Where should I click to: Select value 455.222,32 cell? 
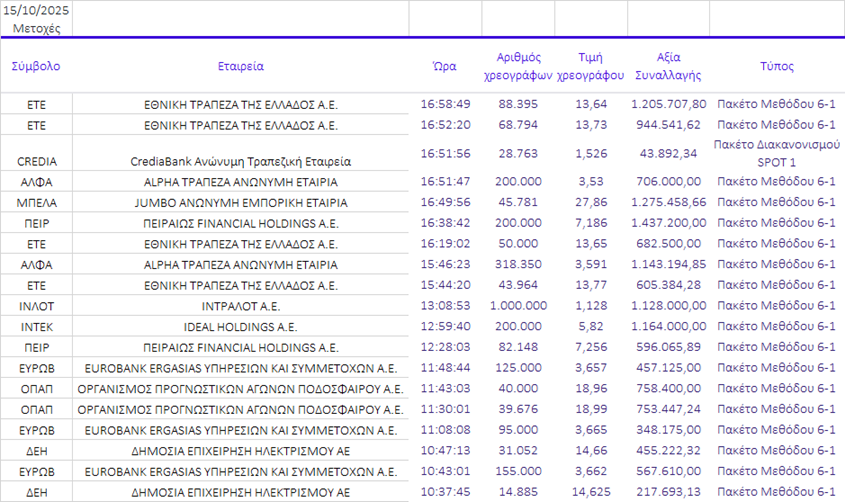(668, 450)
